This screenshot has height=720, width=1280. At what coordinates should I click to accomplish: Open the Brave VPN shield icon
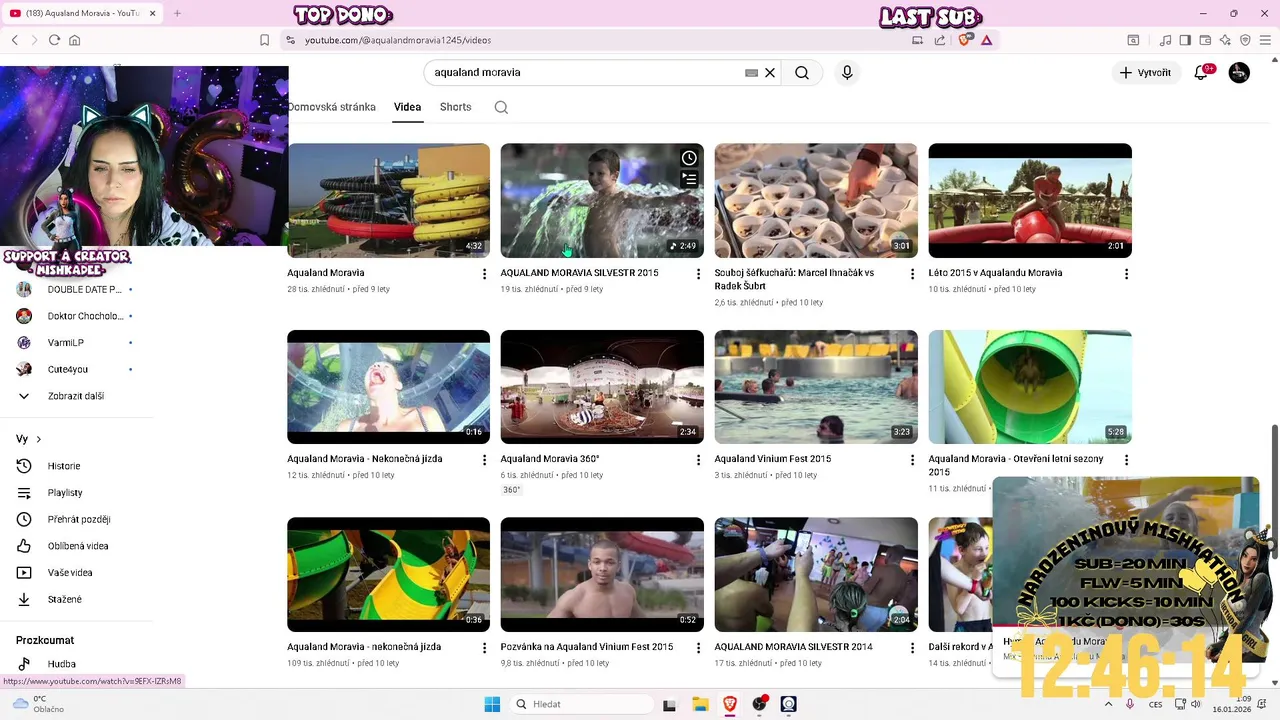coord(1245,40)
